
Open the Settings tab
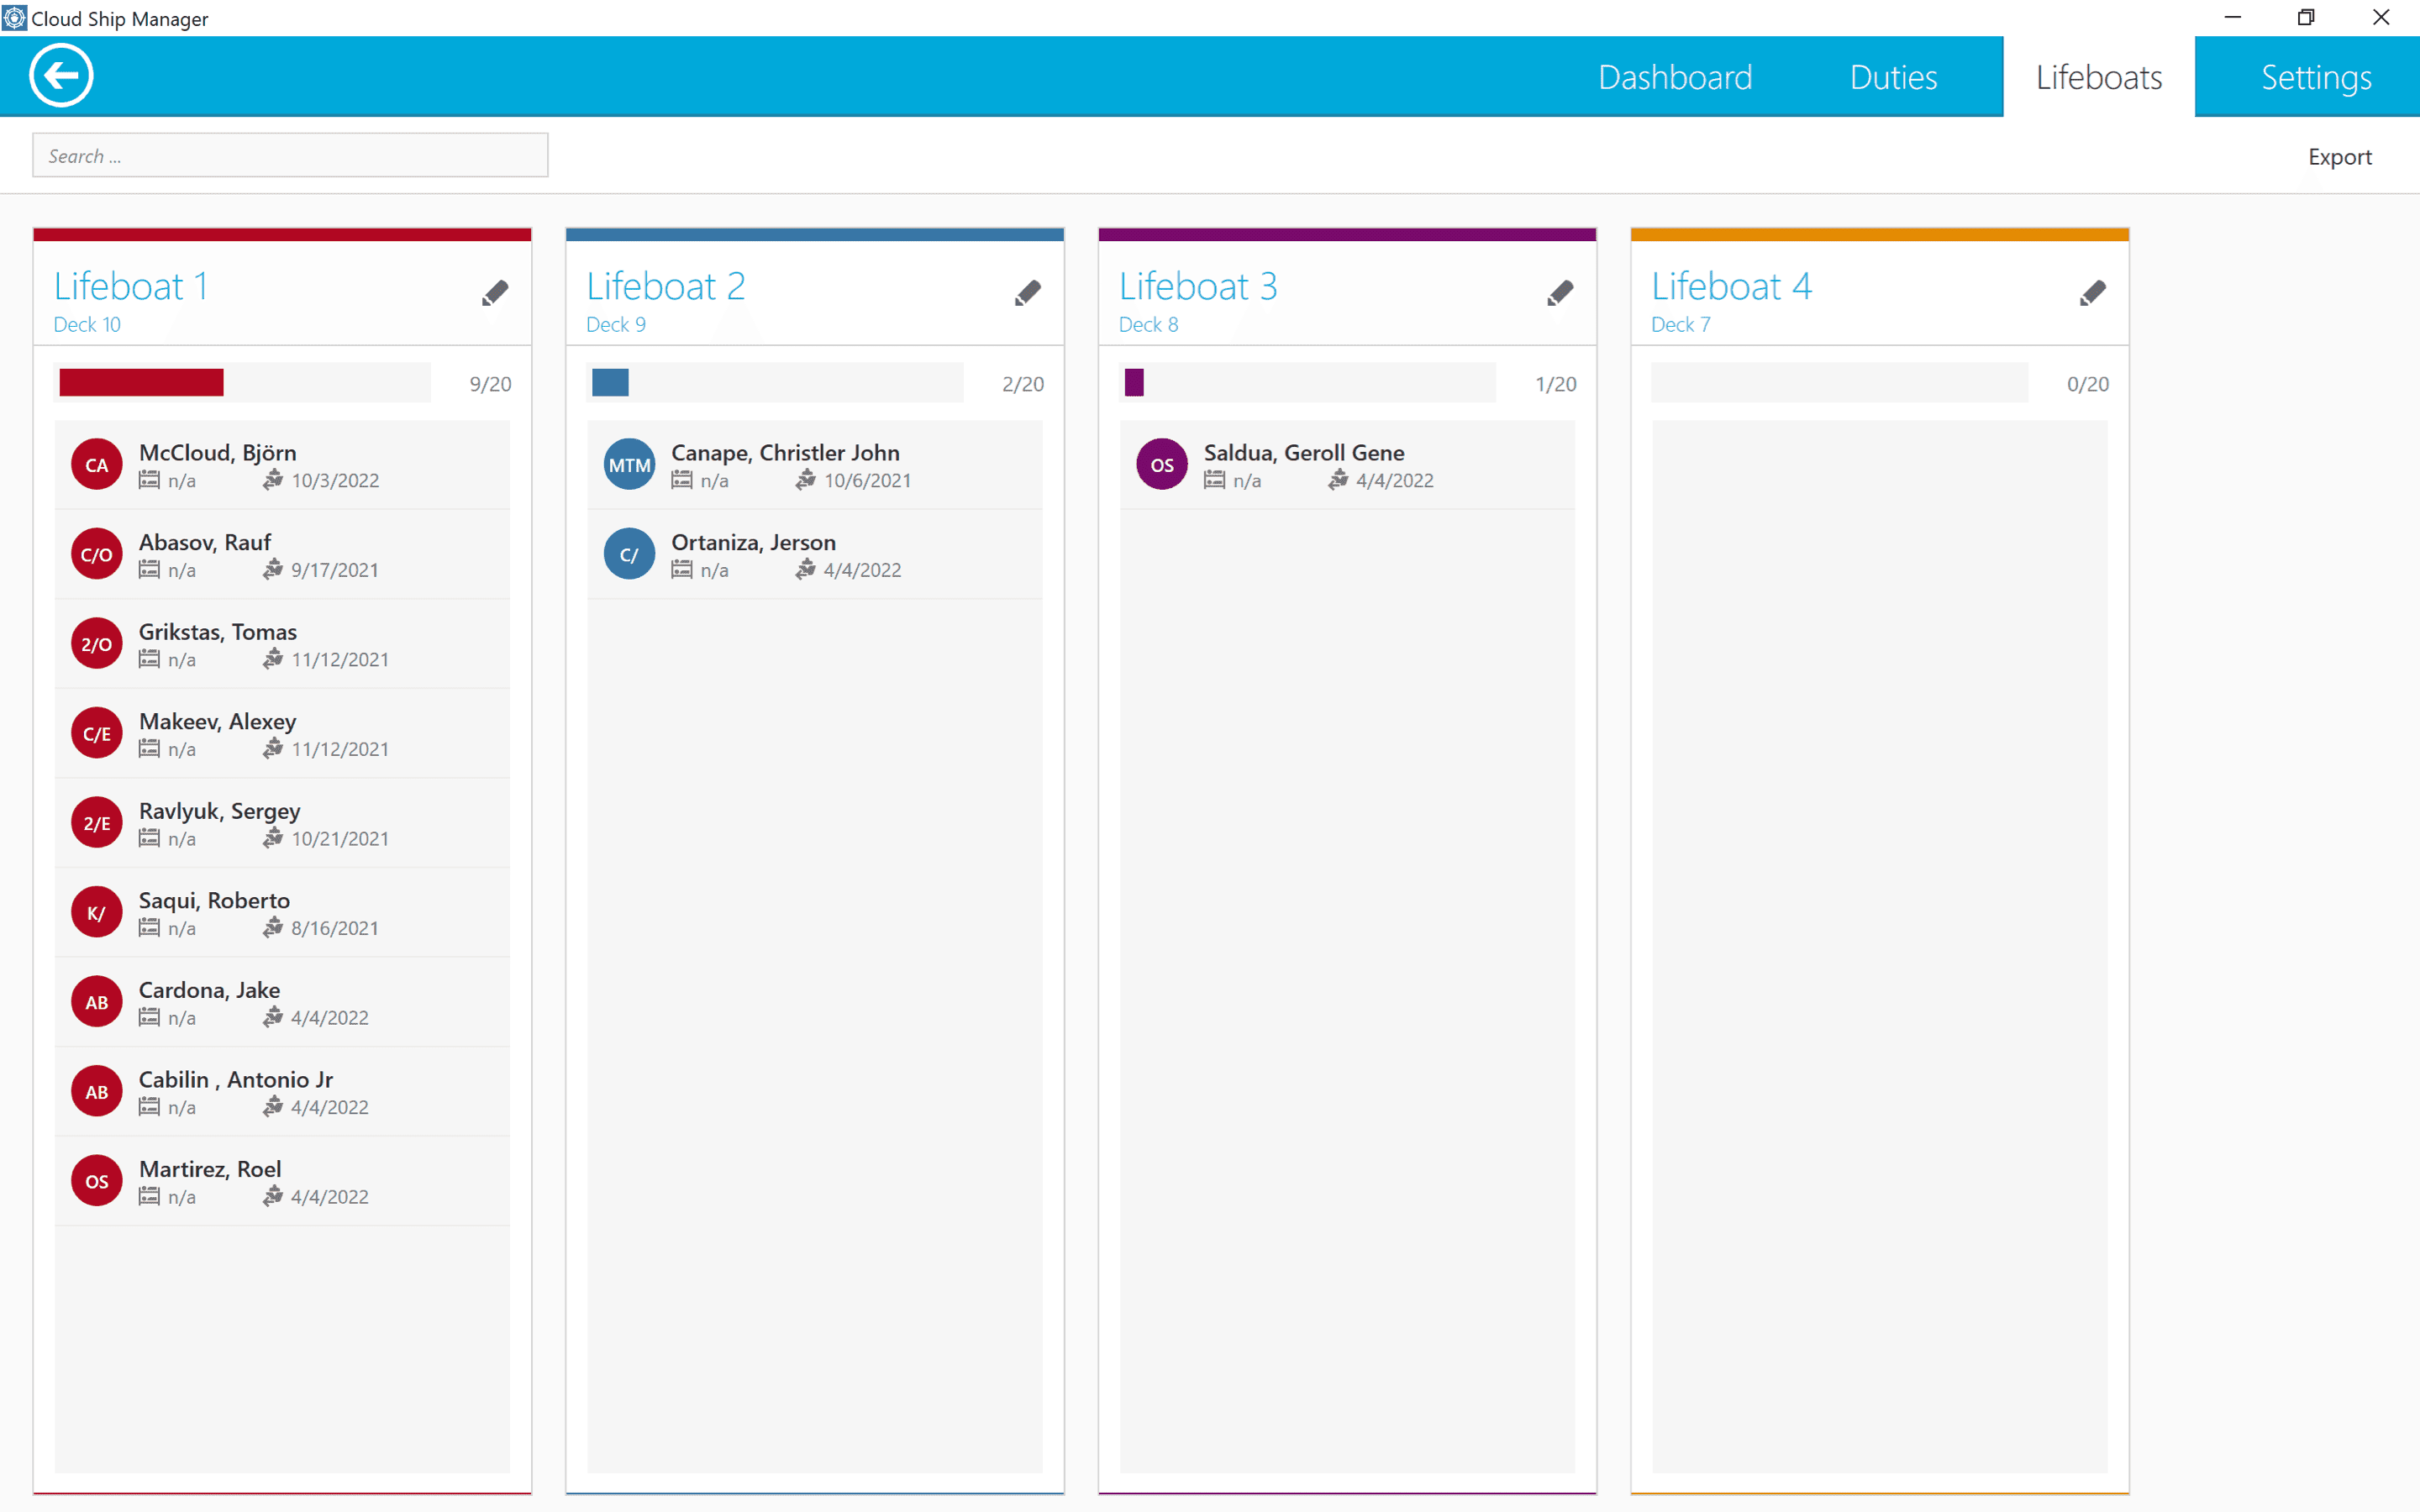pyautogui.click(x=2316, y=77)
